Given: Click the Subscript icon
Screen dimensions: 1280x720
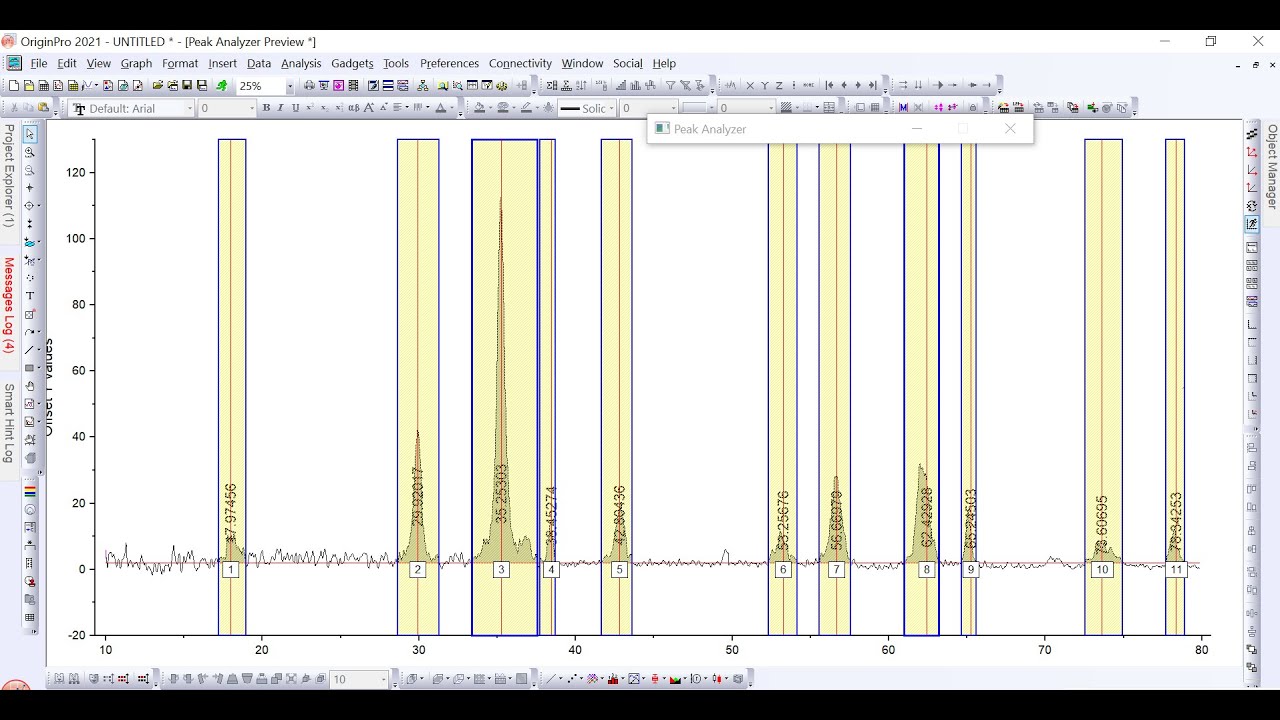Looking at the screenshot, I should tap(324, 108).
